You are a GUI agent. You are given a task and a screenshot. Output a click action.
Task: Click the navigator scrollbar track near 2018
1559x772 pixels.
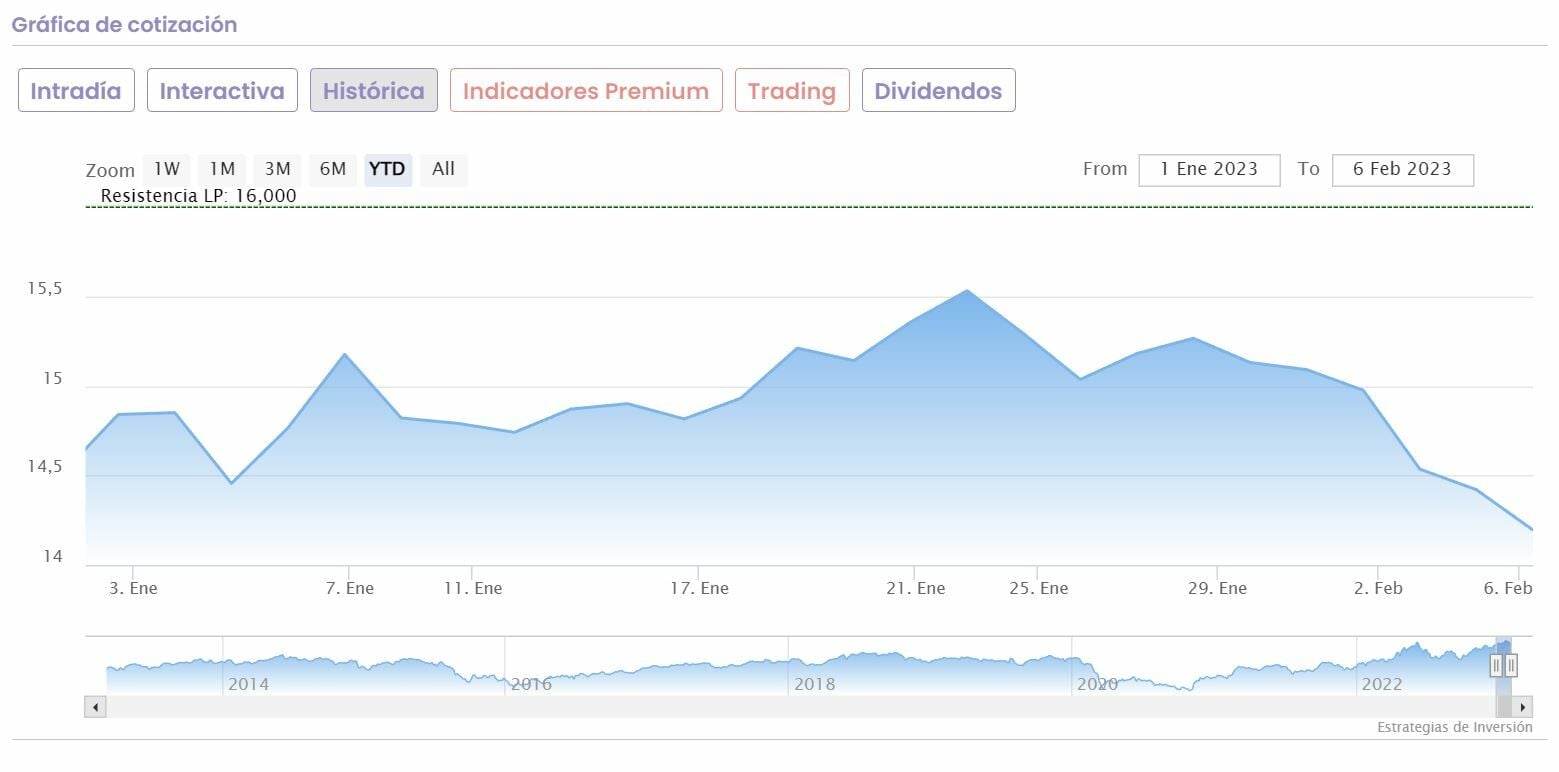point(815,707)
